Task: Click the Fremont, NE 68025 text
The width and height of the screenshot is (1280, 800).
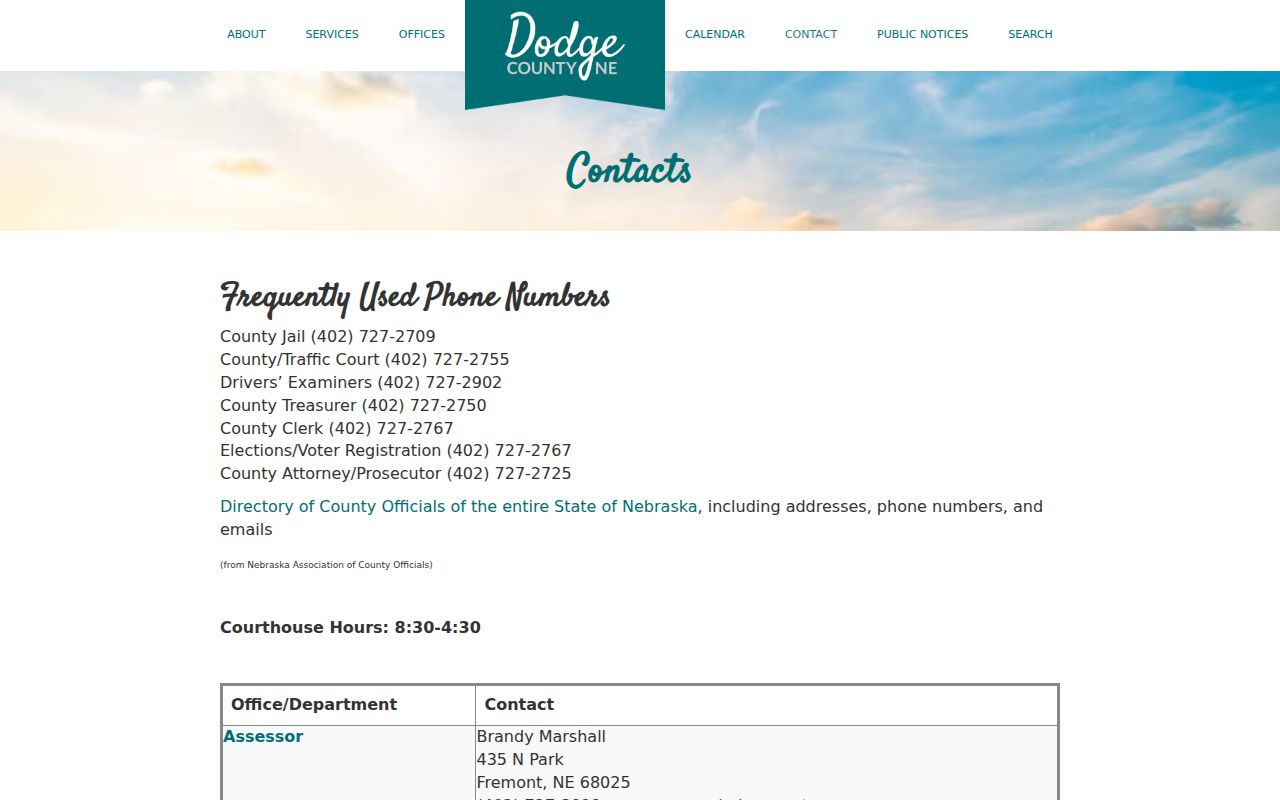Action: [x=553, y=783]
